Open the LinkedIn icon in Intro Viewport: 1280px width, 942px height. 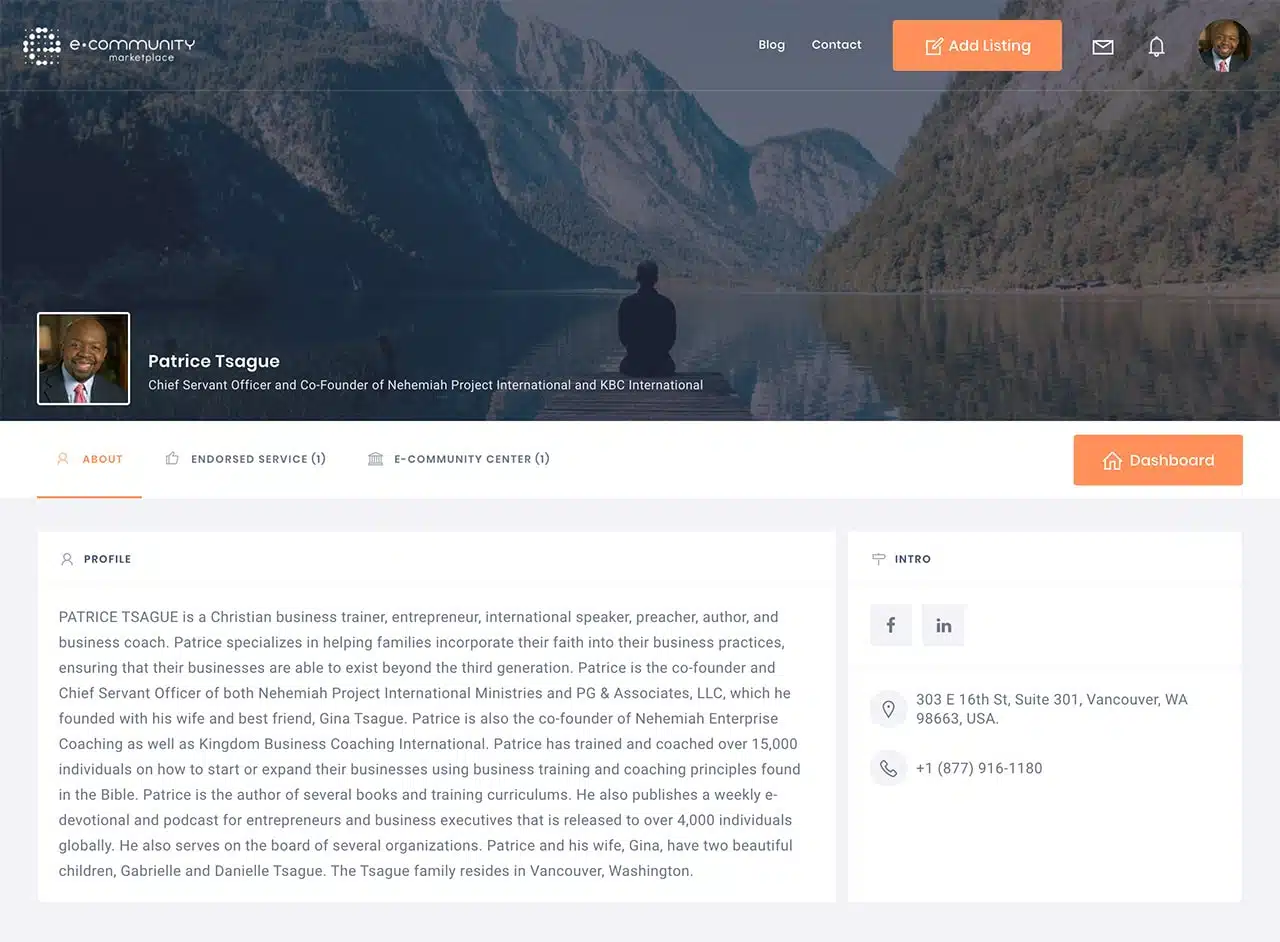coord(943,625)
